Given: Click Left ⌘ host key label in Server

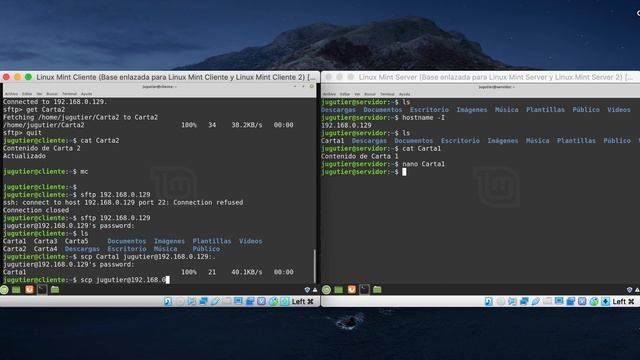Looking at the screenshot, I should pos(623,301).
